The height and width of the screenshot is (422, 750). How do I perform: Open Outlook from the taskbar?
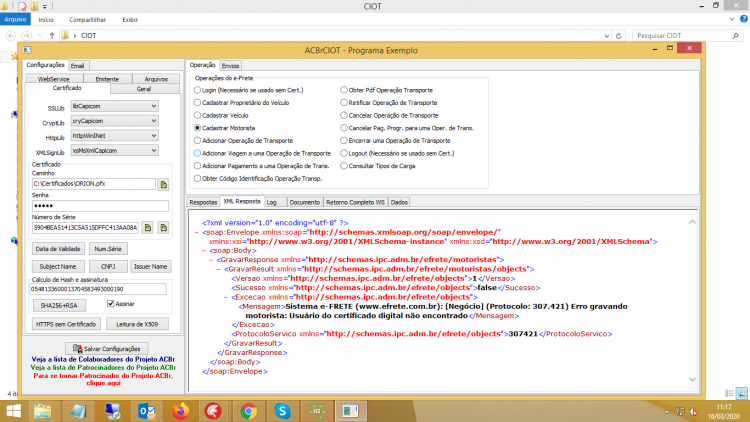click(146, 411)
